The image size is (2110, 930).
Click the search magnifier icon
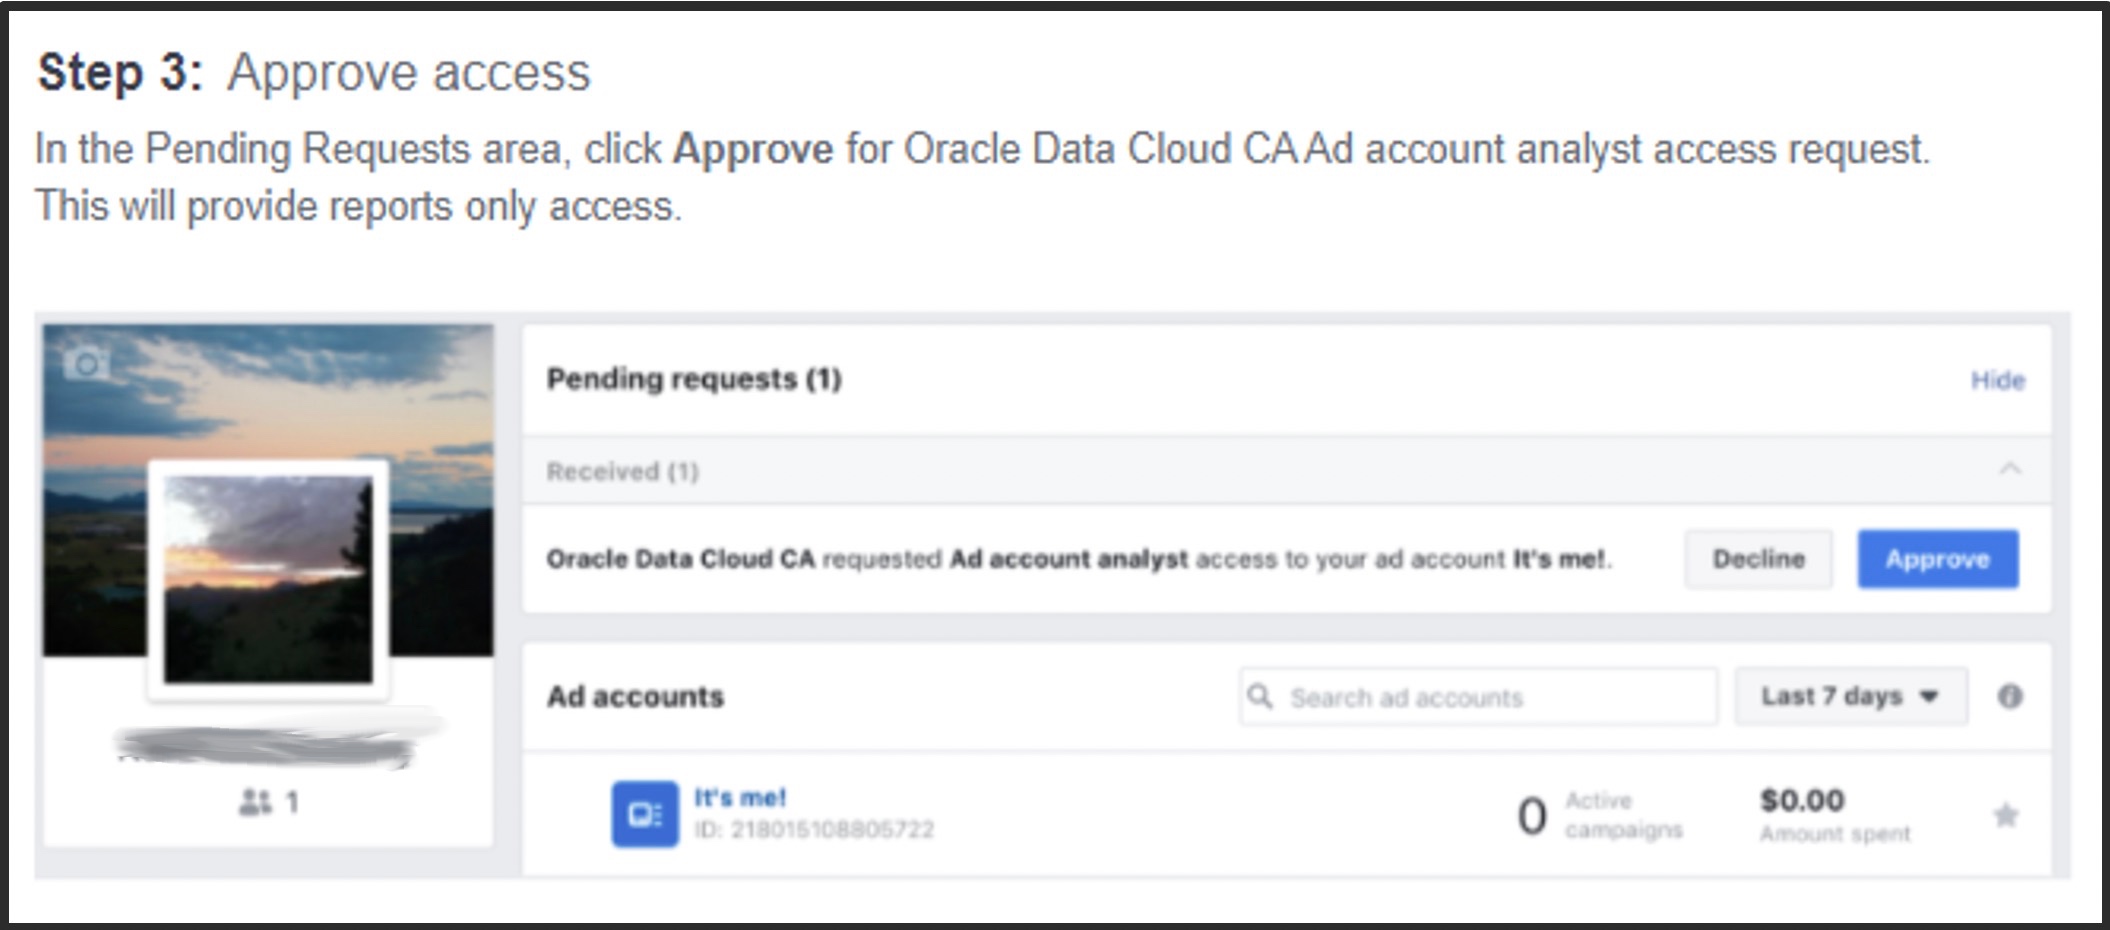pos(1261,696)
